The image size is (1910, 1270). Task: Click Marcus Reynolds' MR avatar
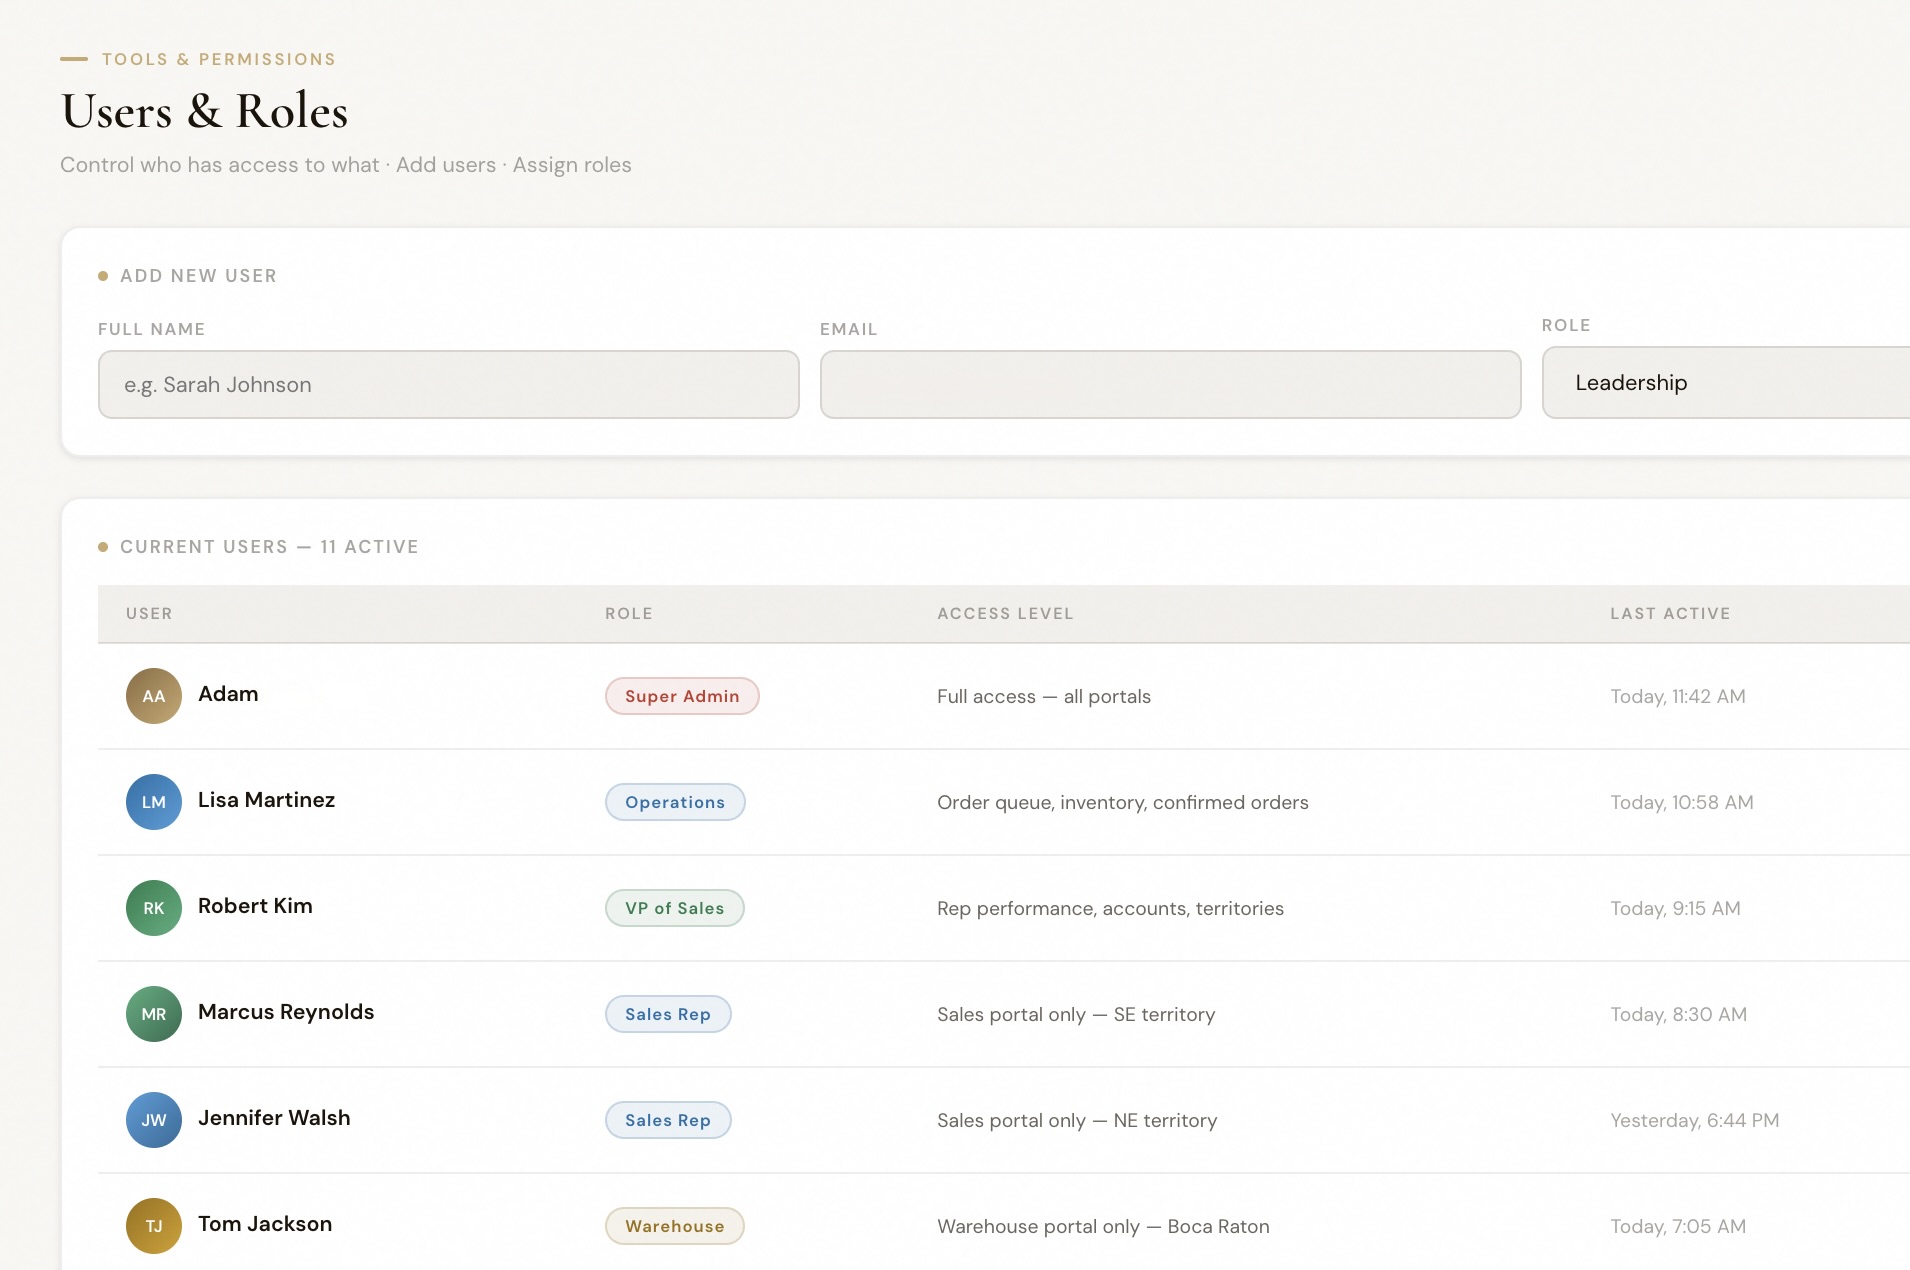tap(154, 1014)
